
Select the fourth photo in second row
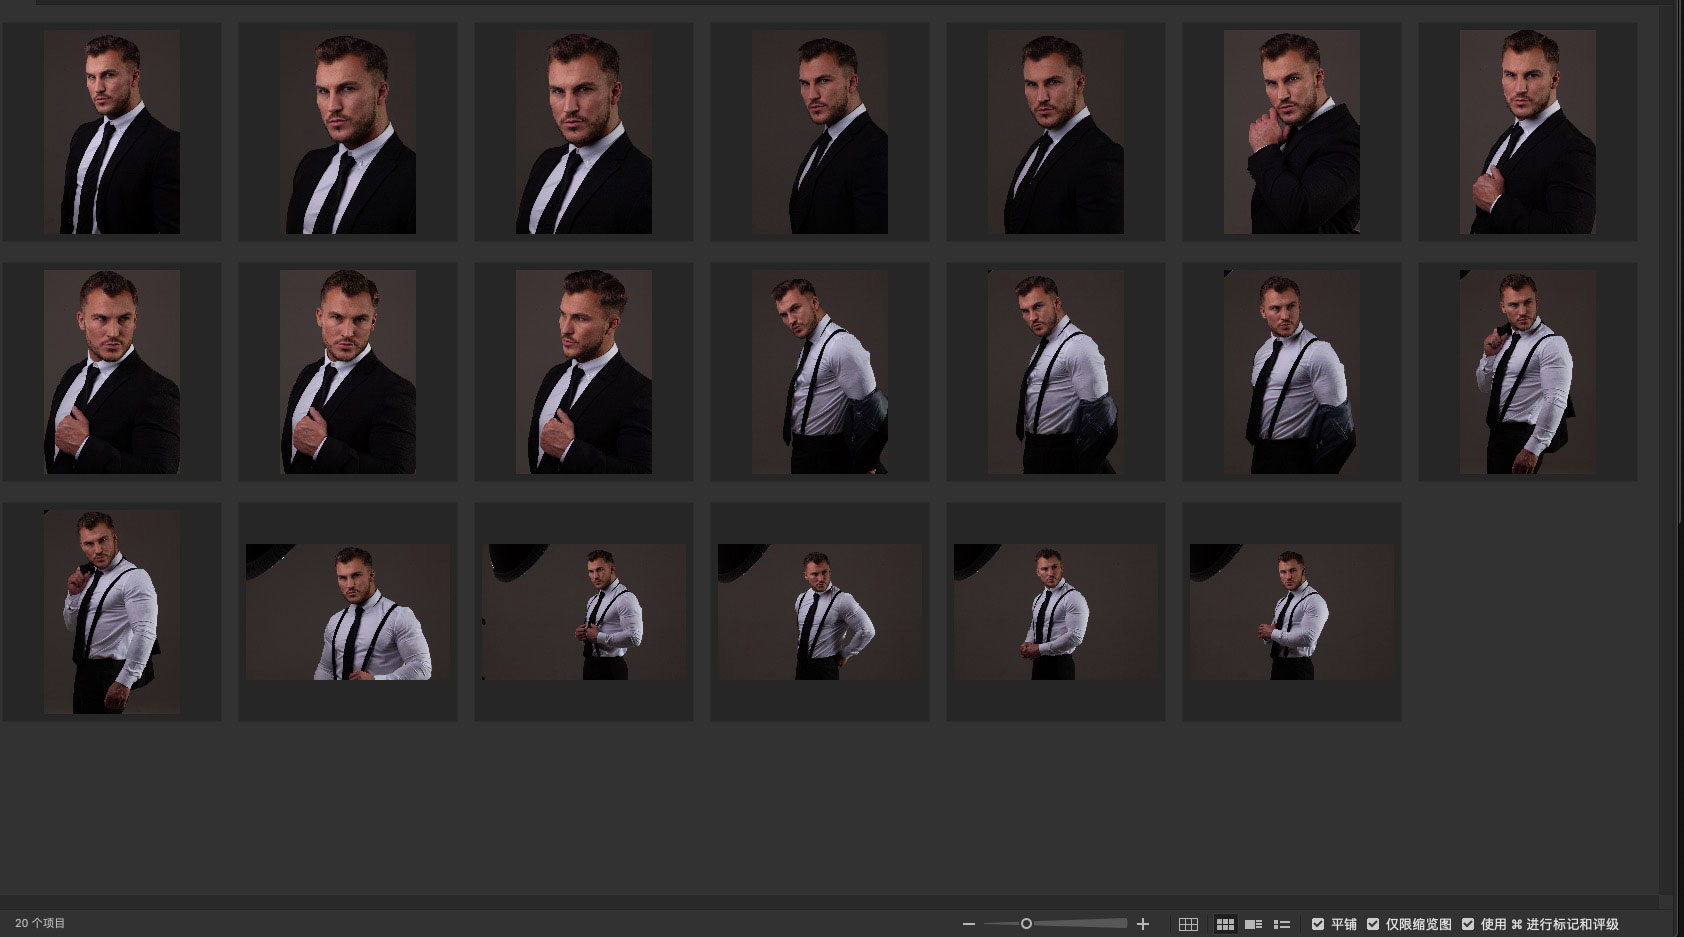pos(819,372)
